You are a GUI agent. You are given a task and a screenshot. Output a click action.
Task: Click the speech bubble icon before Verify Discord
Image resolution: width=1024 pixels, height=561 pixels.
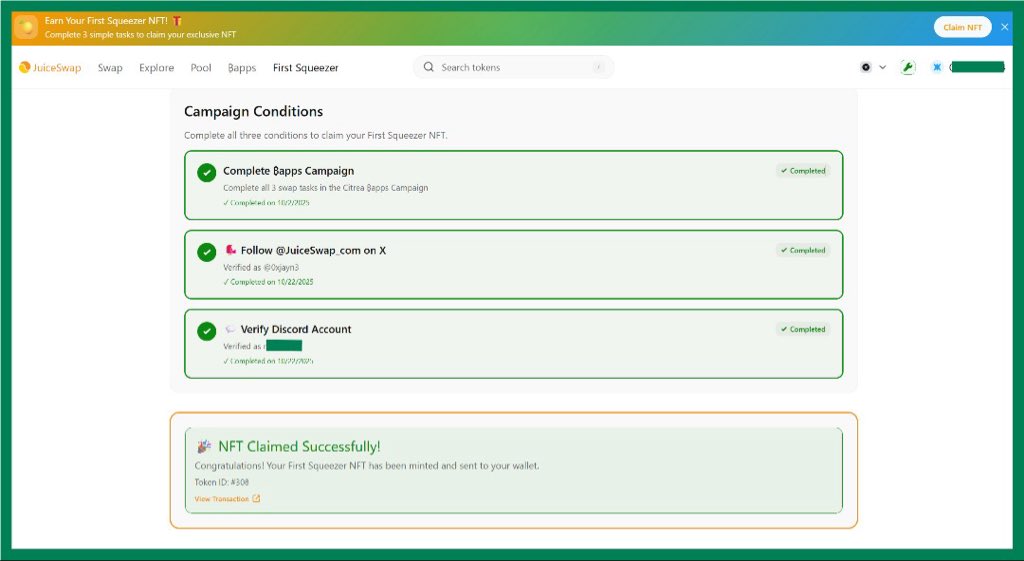230,329
